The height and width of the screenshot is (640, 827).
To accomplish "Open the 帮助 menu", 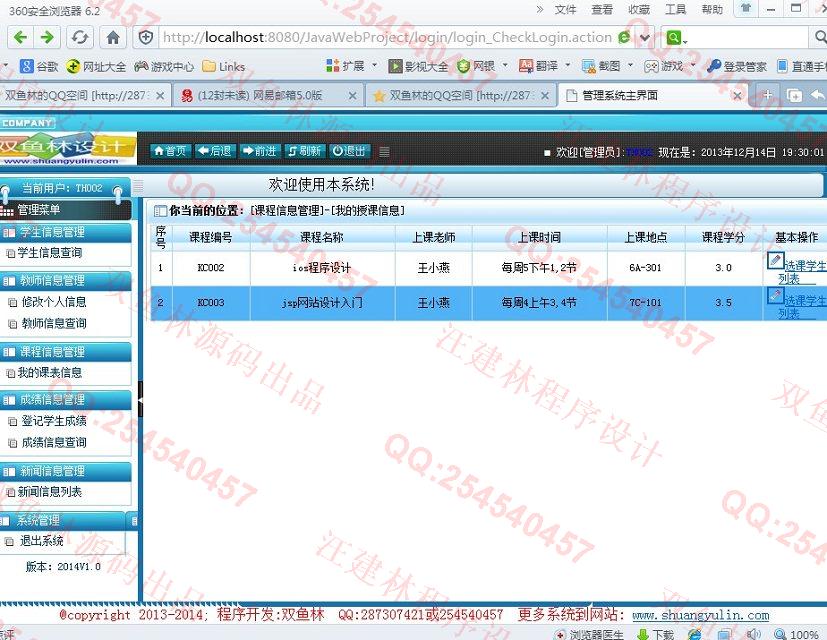I will tap(711, 9).
